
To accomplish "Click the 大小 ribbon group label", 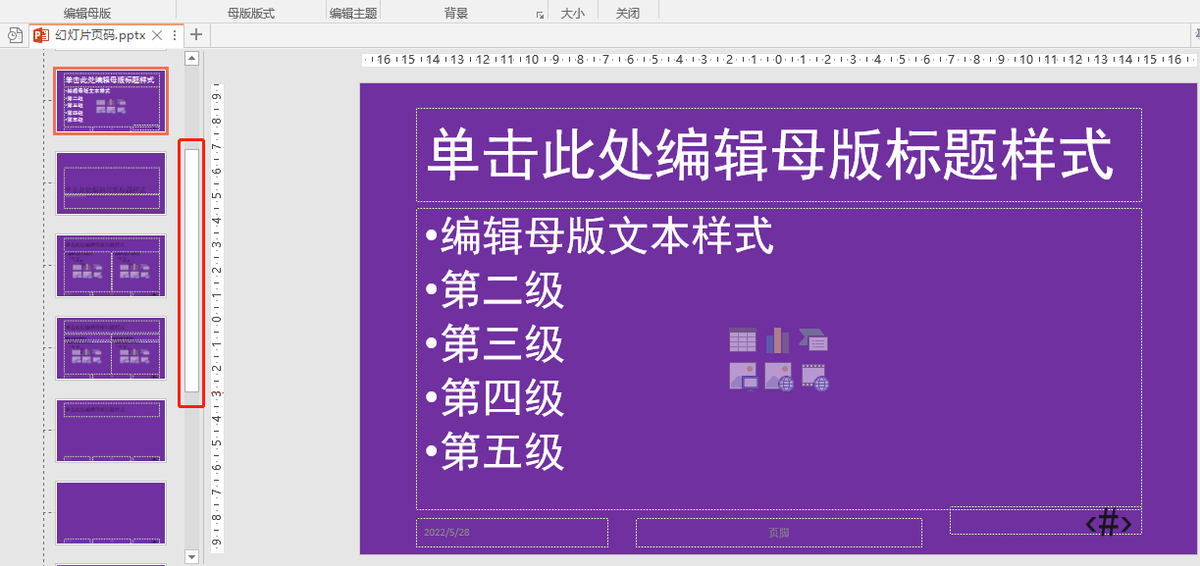I will [572, 14].
